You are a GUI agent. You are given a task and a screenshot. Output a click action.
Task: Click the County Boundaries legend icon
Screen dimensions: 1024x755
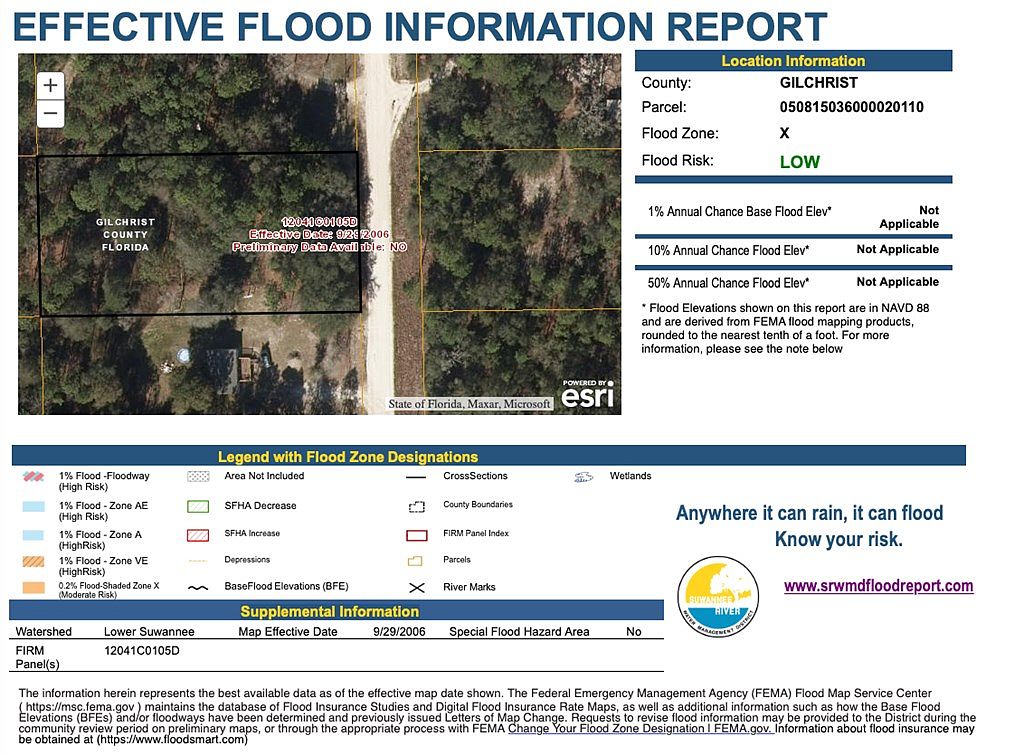[x=417, y=506]
